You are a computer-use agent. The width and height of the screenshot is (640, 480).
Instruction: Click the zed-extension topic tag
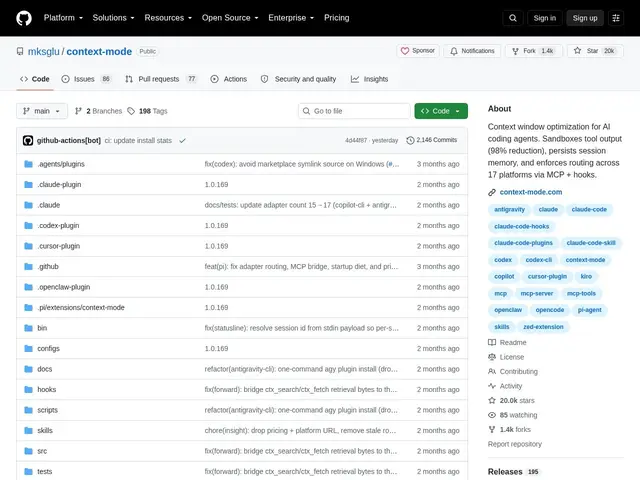pos(543,327)
